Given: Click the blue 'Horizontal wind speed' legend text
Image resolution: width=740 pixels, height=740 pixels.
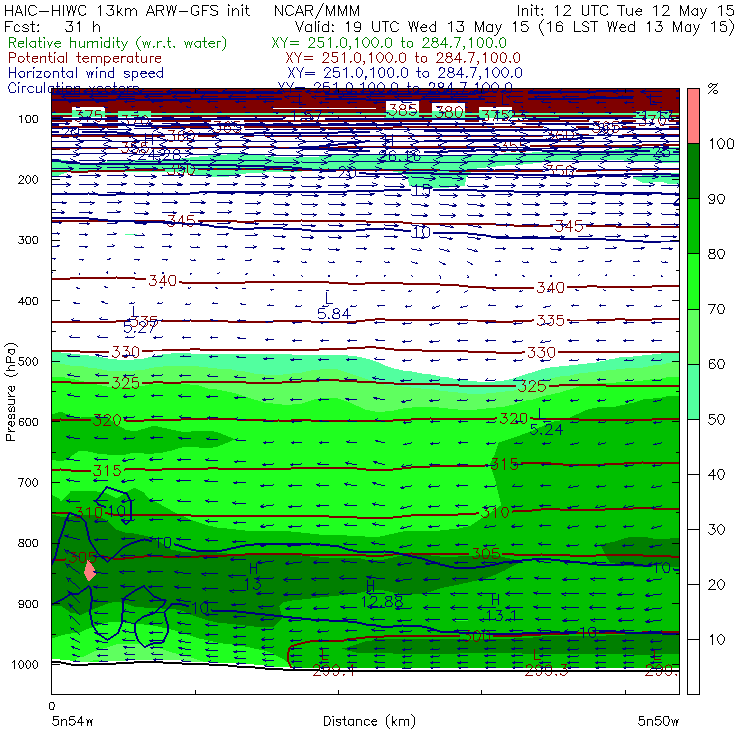Looking at the screenshot, I should (86, 73).
